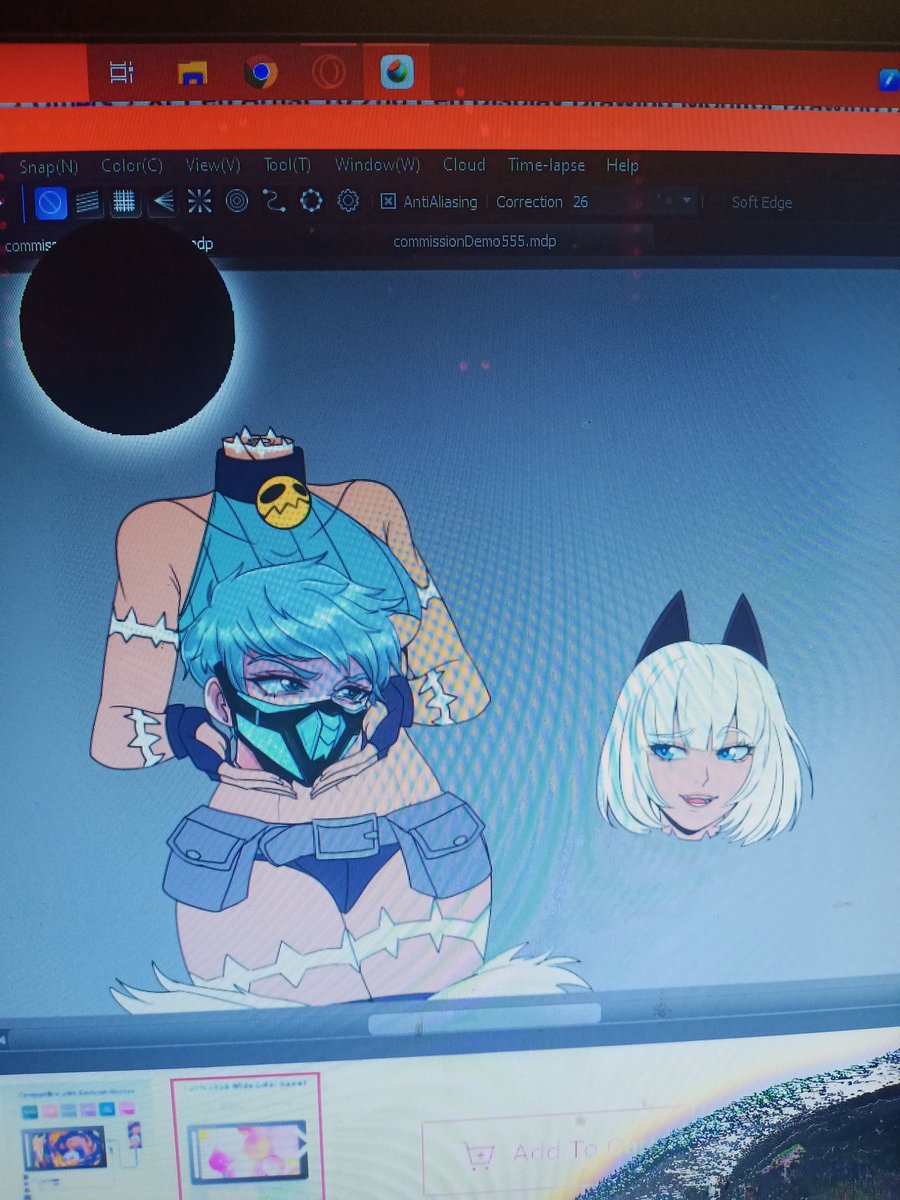Click the Correction value 26
The image size is (900, 1200).
coord(580,202)
